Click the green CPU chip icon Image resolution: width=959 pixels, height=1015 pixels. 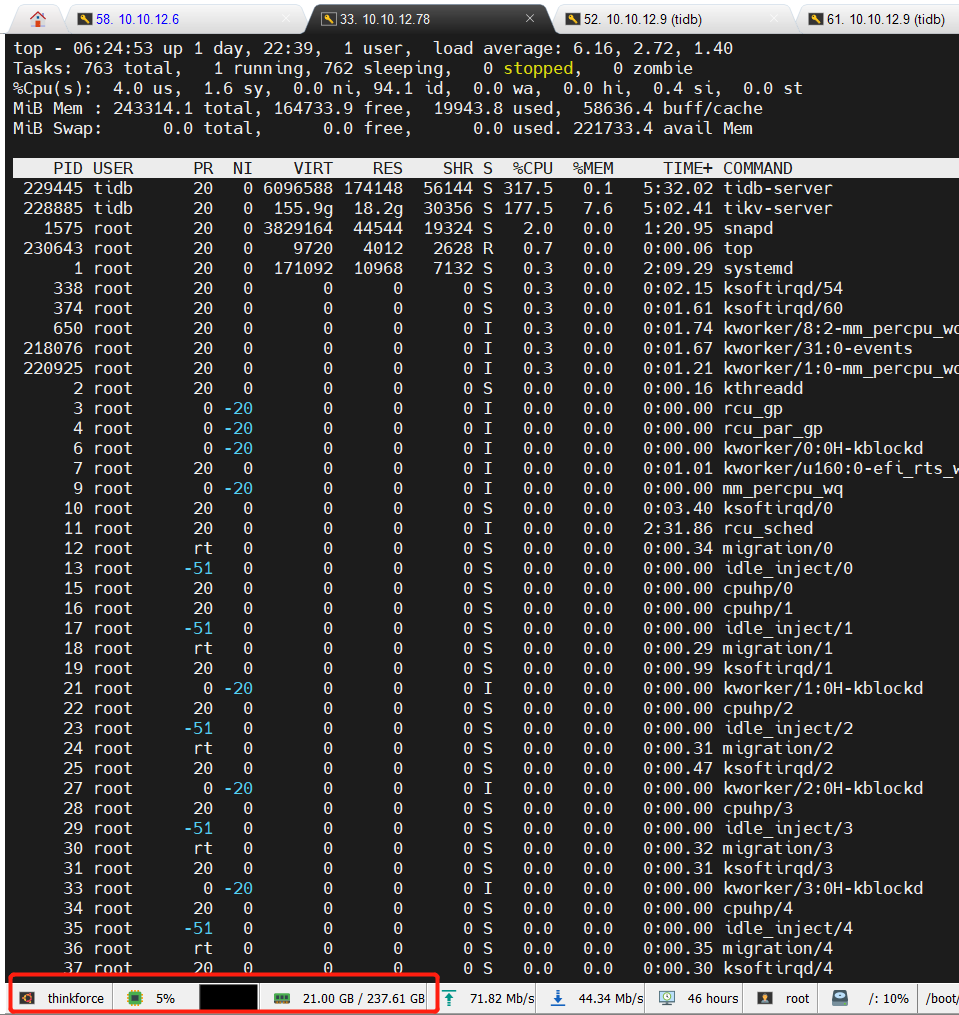point(134,998)
